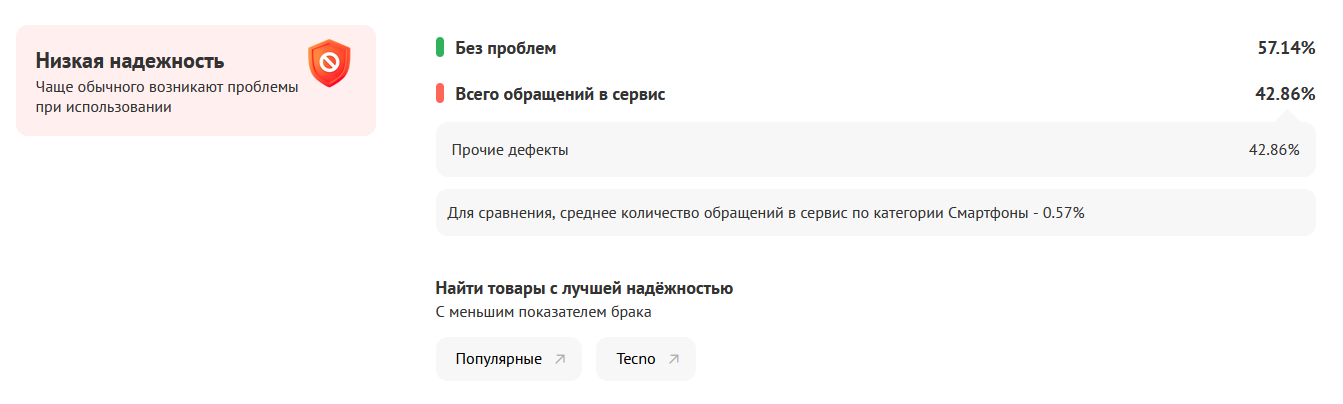
Task: Click the С меньшим показателем брака subtitle
Action: point(543,313)
